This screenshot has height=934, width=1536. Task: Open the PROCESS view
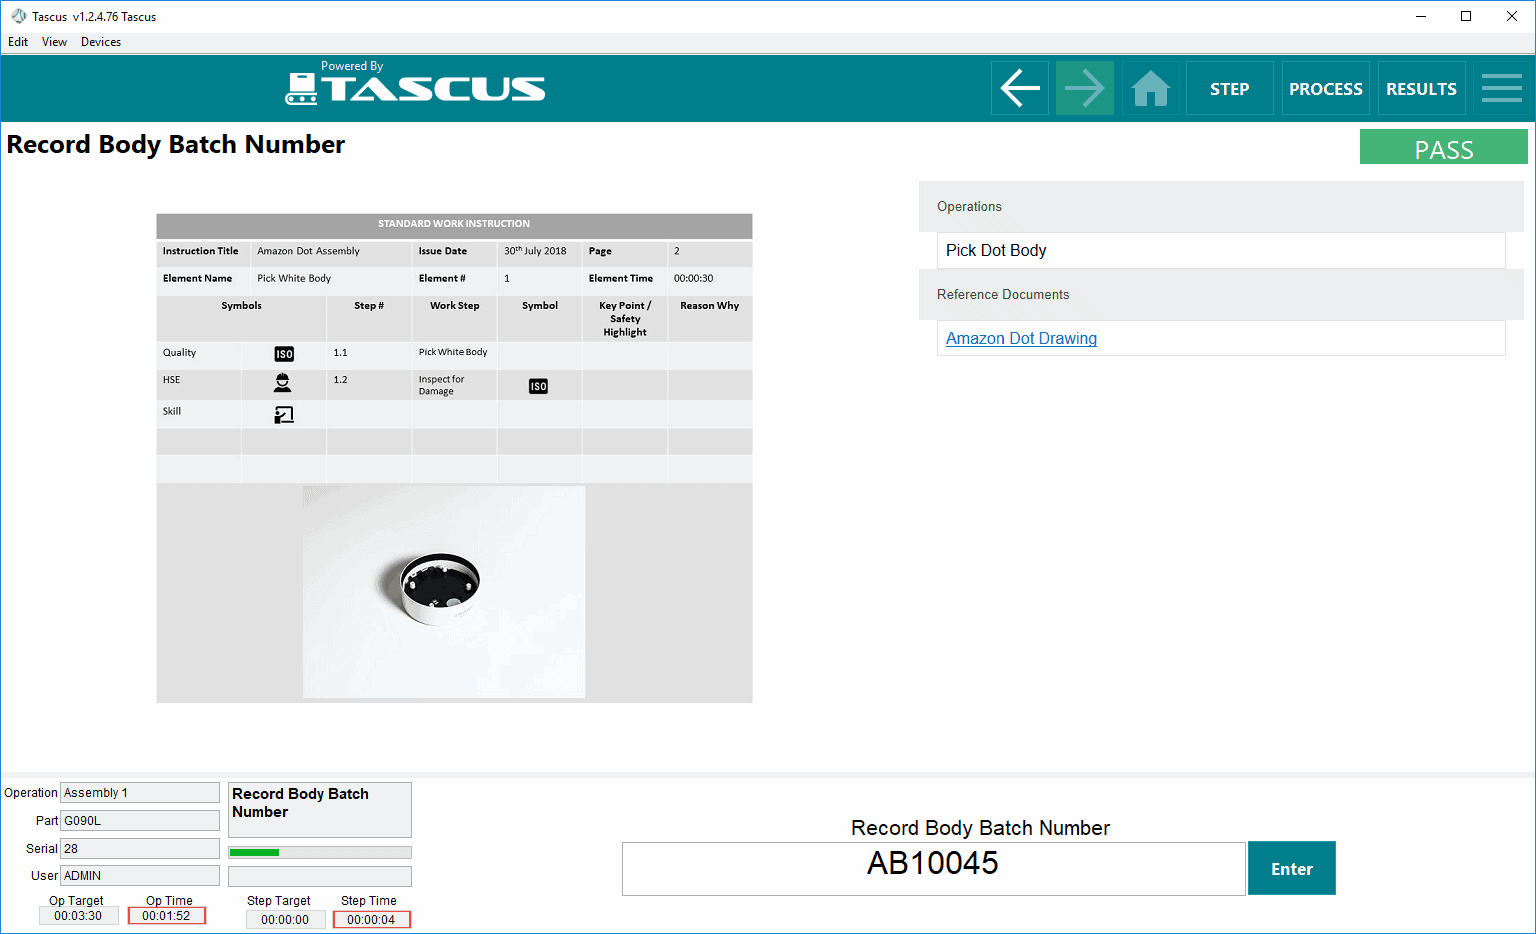coord(1326,88)
